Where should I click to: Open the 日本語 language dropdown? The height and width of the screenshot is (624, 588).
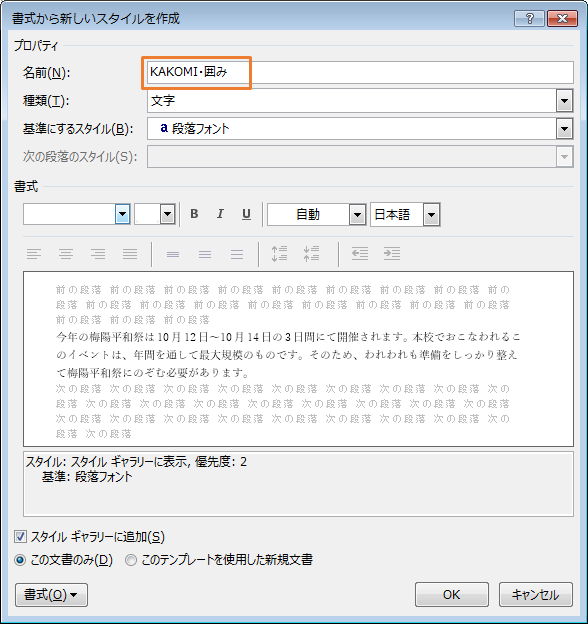point(431,214)
